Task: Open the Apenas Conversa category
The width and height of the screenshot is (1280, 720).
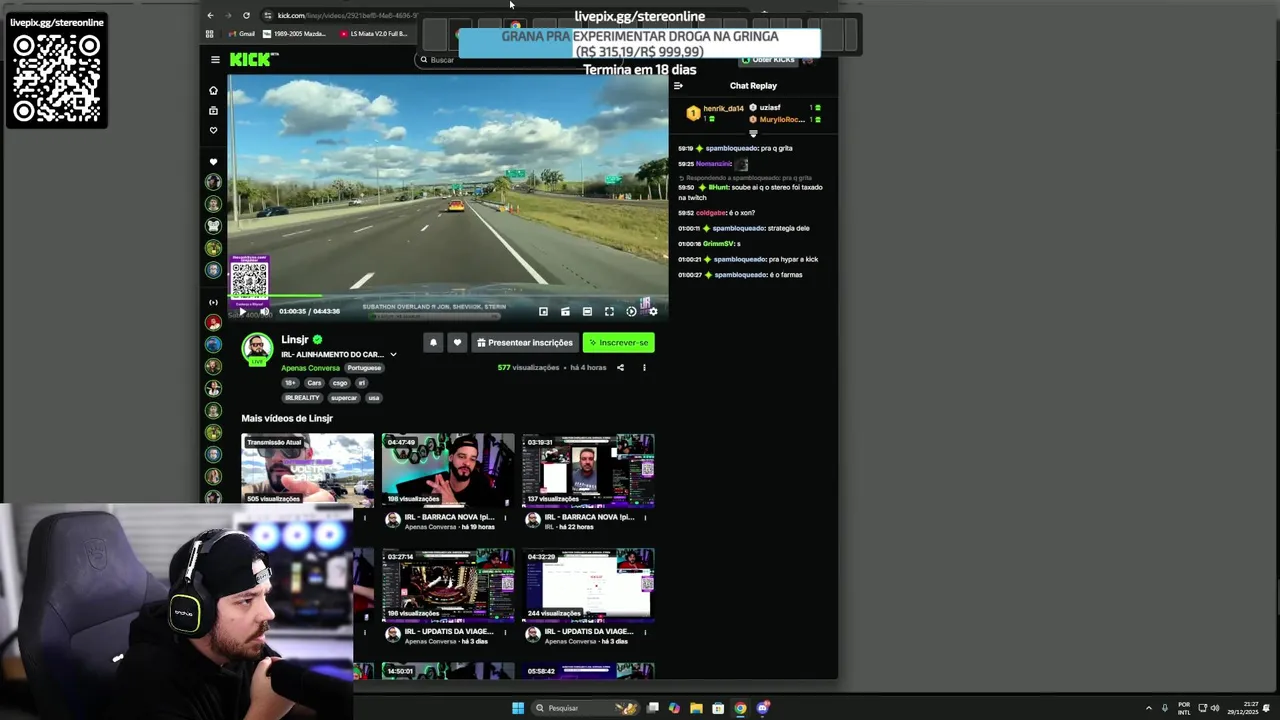Action: point(310,368)
